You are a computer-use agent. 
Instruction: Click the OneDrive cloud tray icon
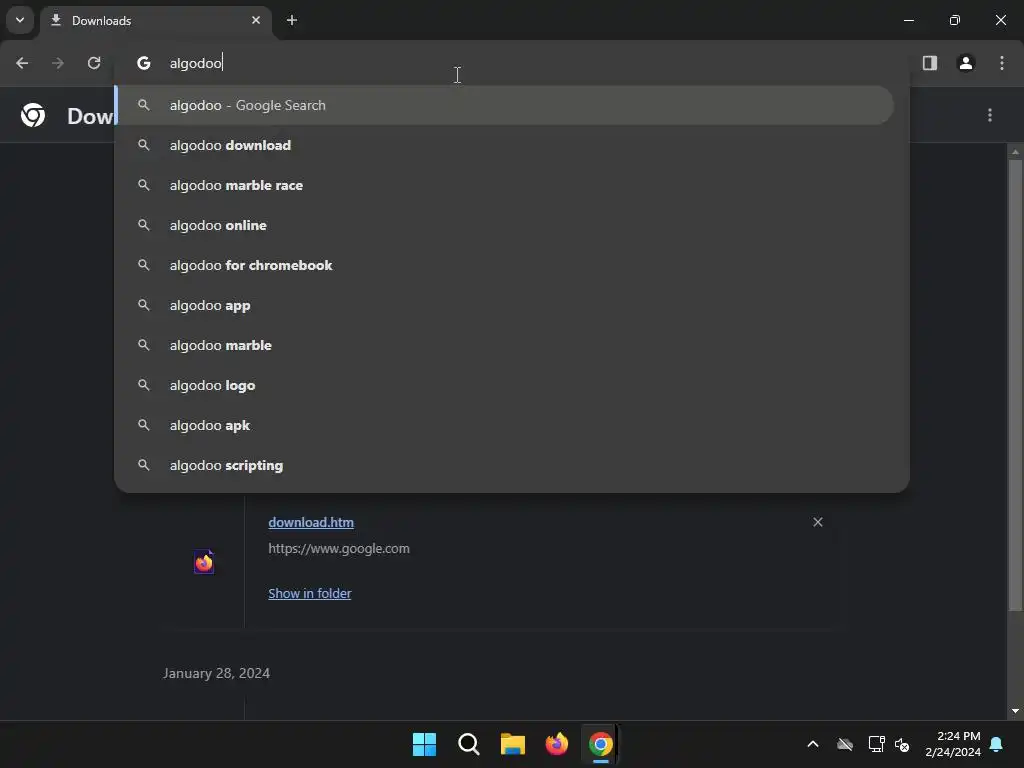pyautogui.click(x=845, y=744)
